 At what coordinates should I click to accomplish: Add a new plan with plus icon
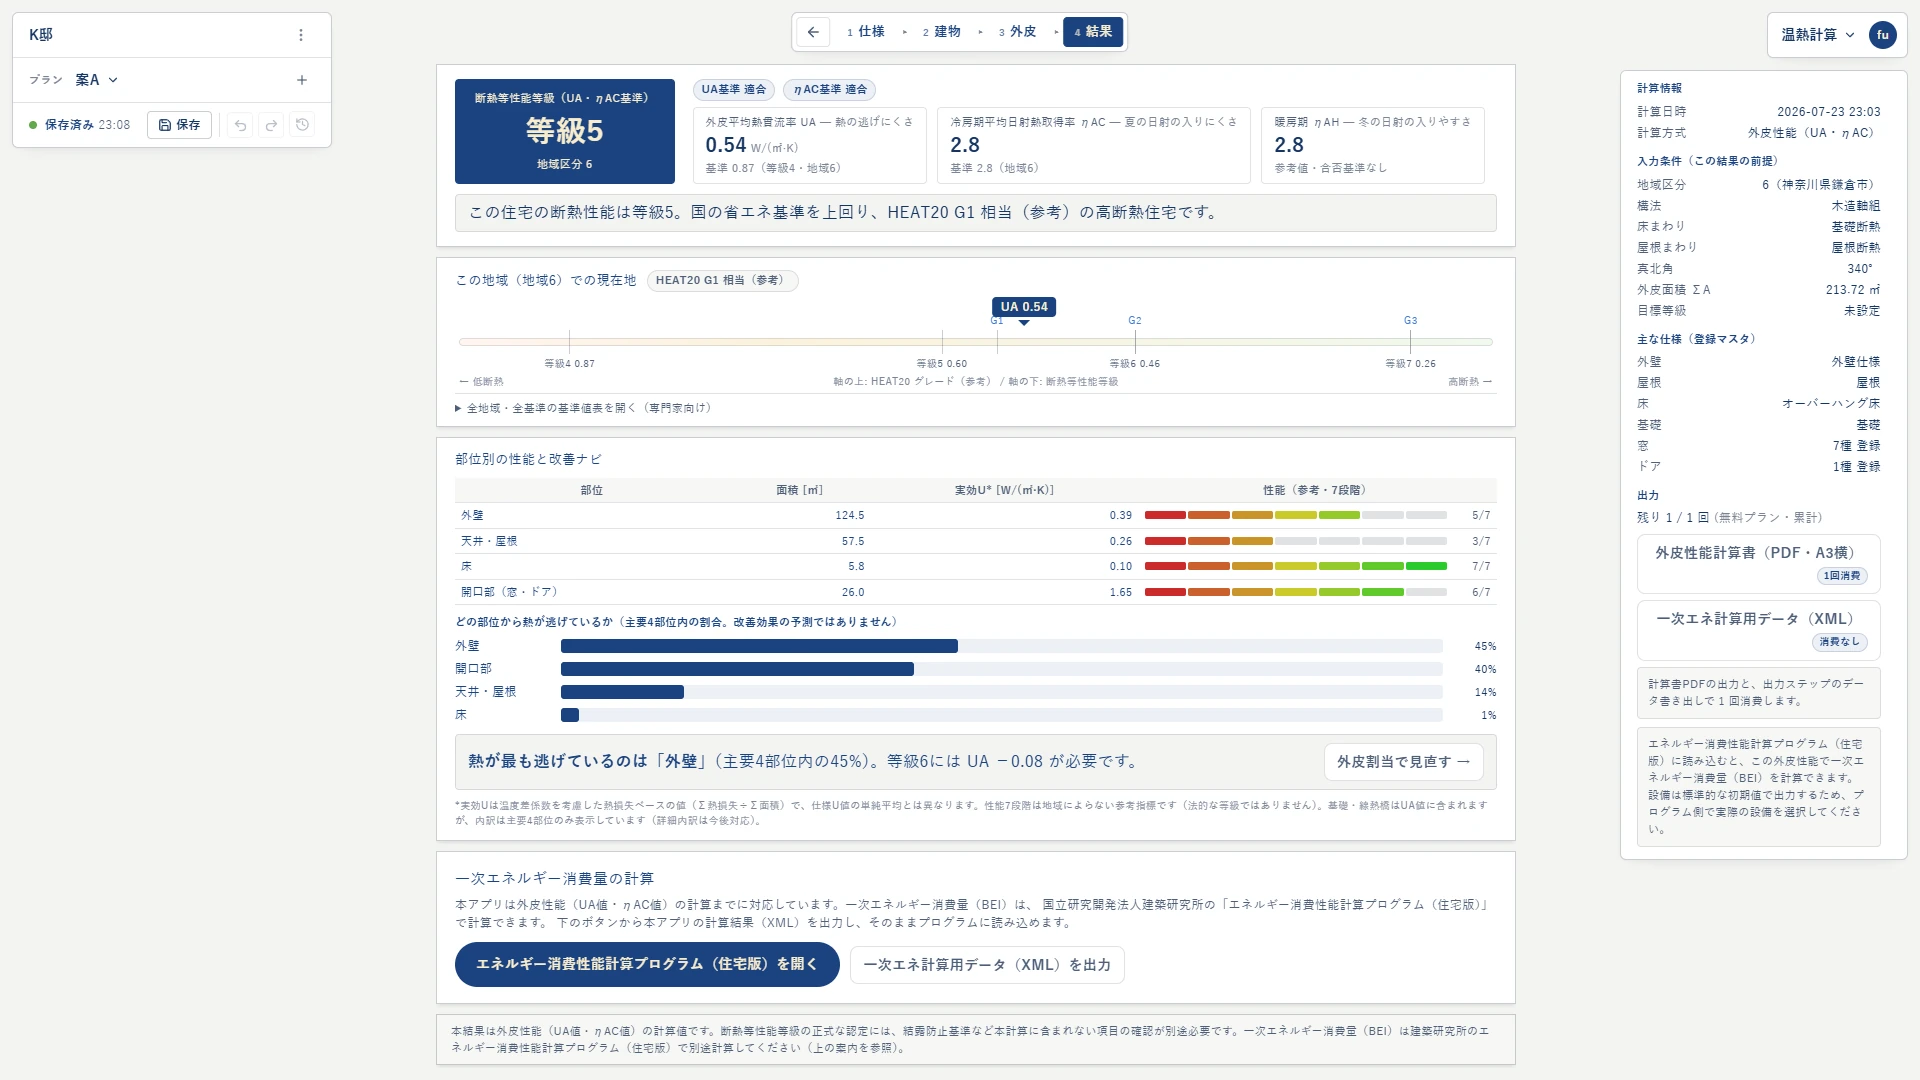(302, 80)
